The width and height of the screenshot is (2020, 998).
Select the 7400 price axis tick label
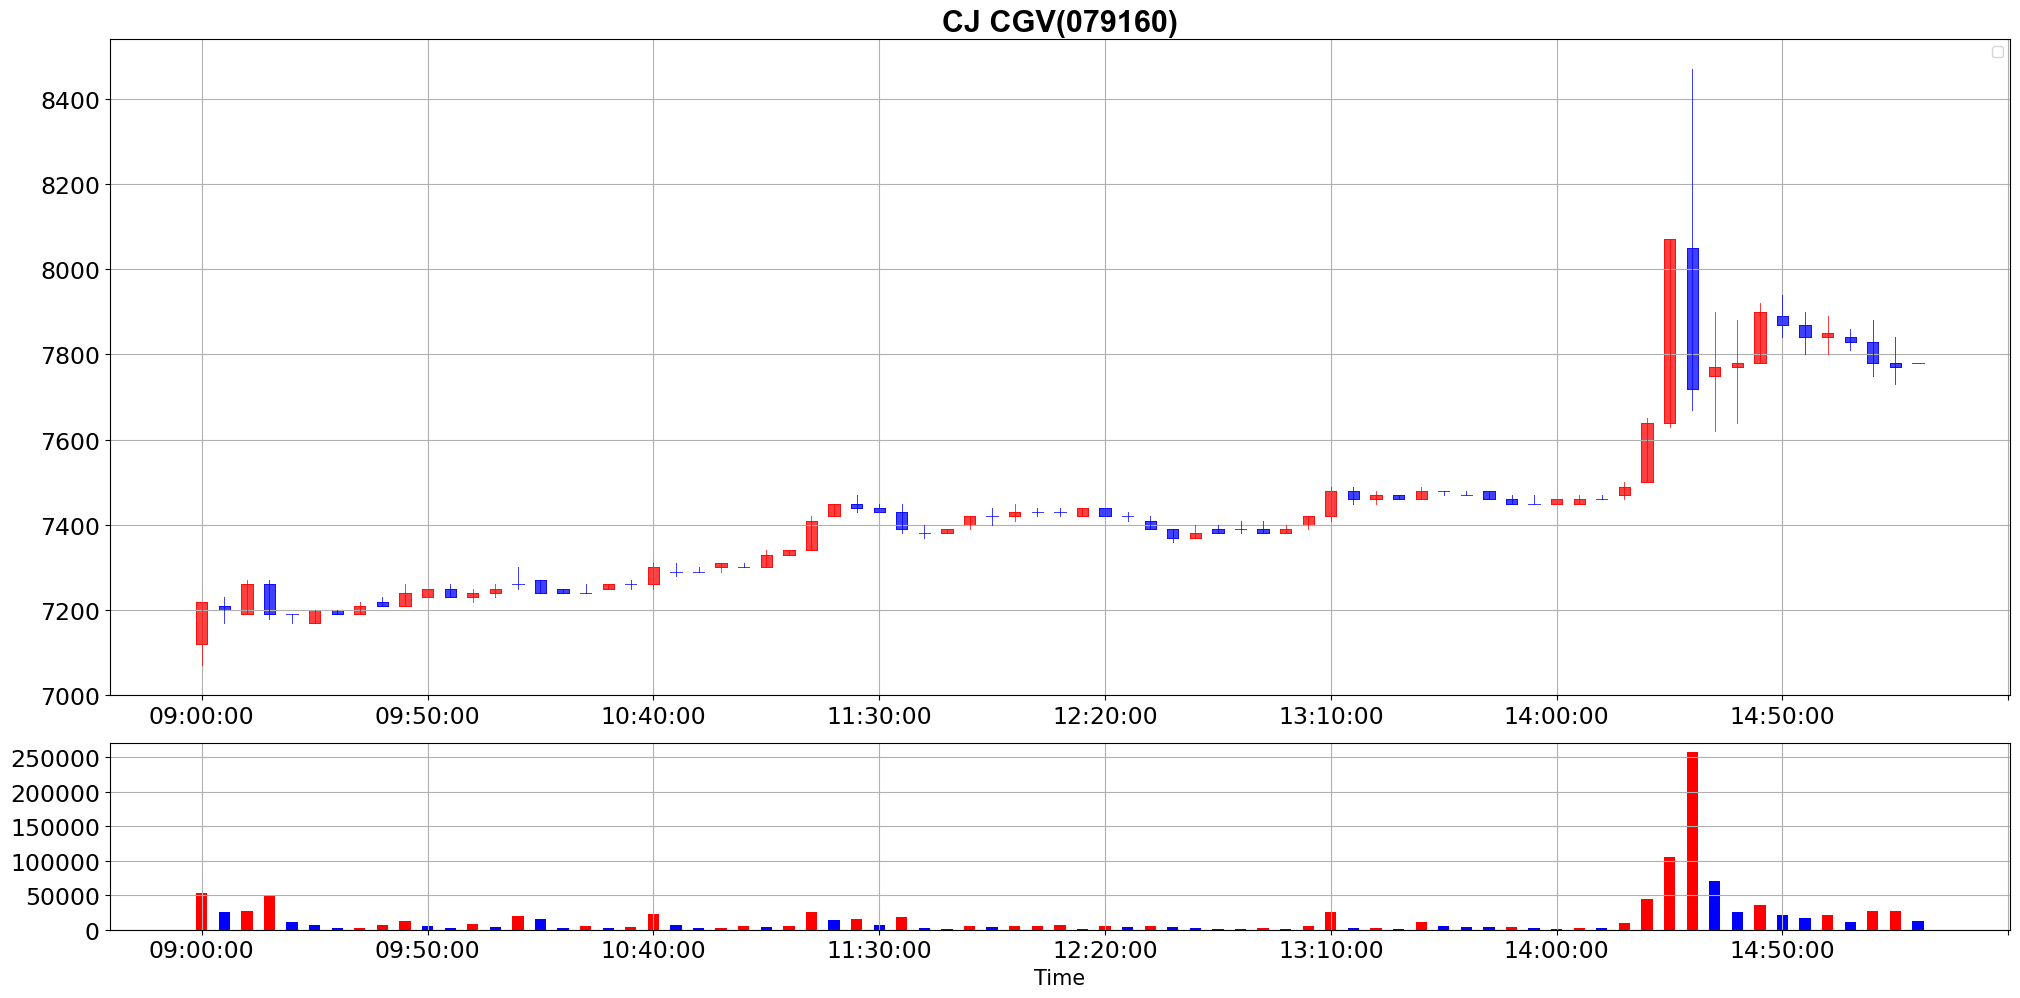(x=70, y=526)
